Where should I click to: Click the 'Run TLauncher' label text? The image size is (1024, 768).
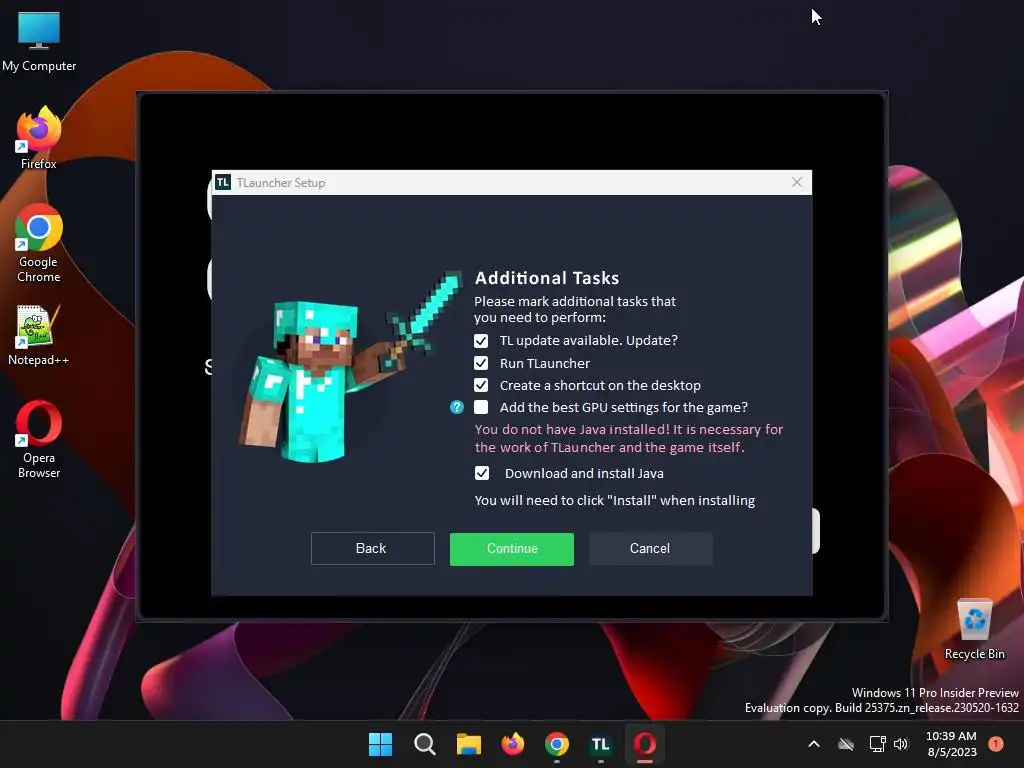(x=545, y=363)
